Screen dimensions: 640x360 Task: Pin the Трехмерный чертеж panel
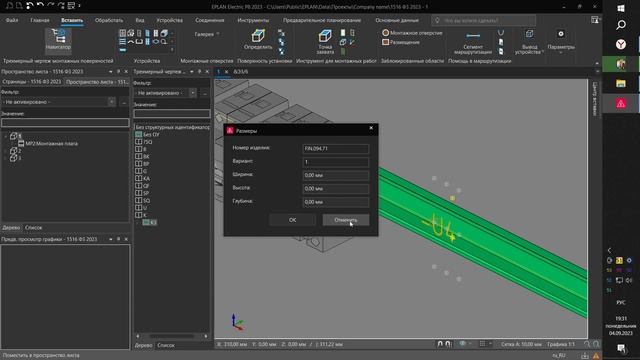tap(199, 71)
